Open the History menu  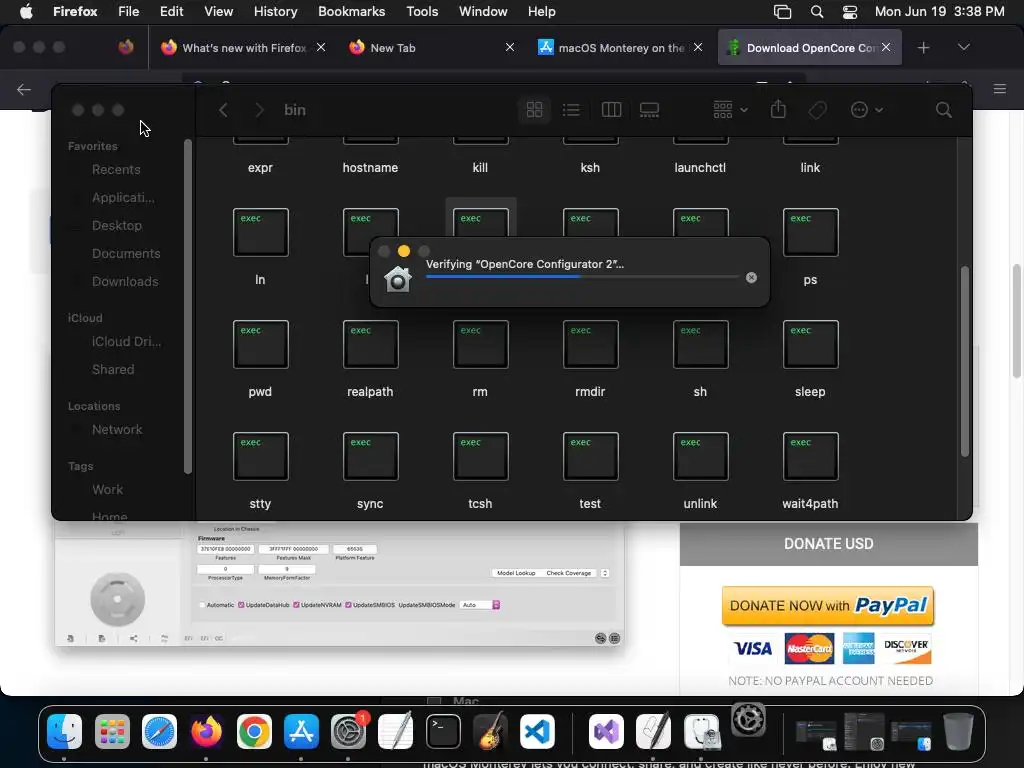point(275,12)
